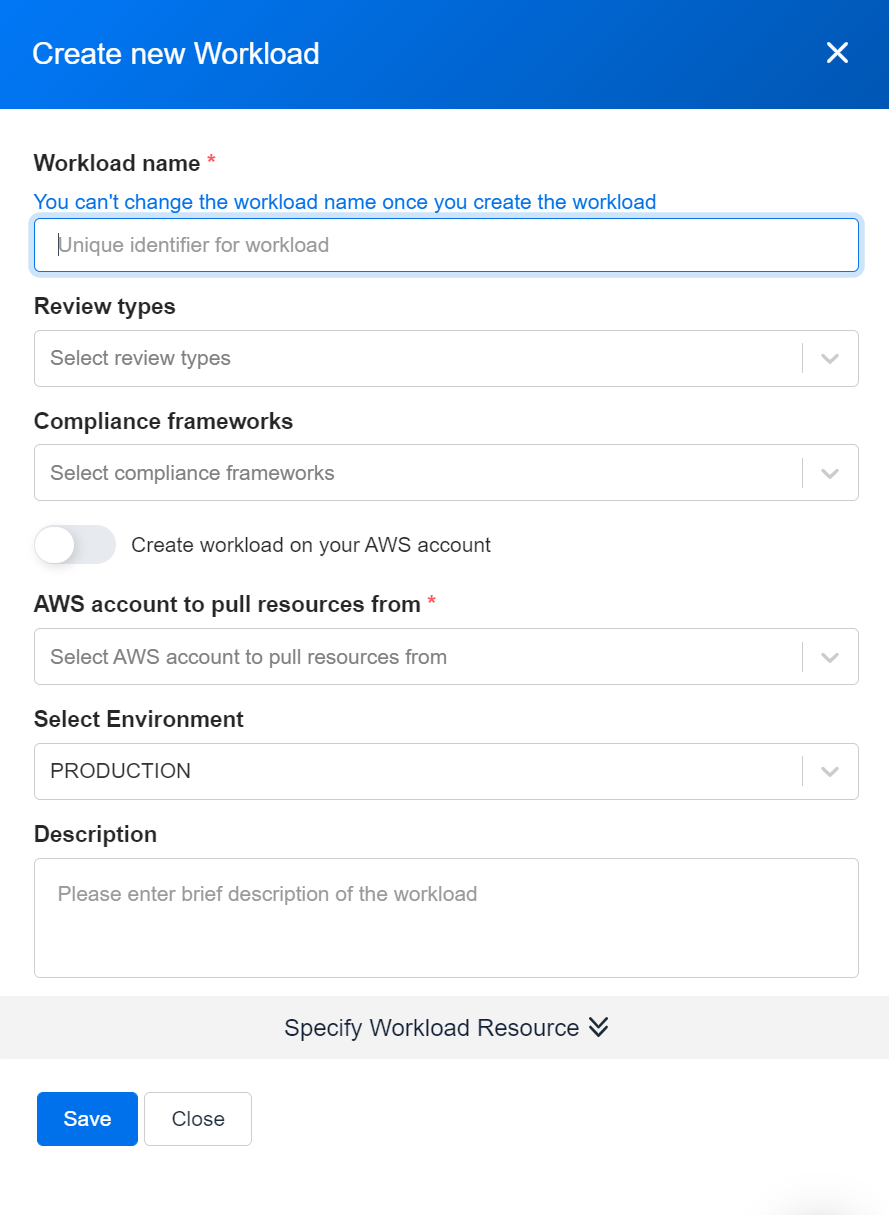This screenshot has width=889, height=1215.
Task: Open the AWS account chevron icon
Action: (830, 656)
